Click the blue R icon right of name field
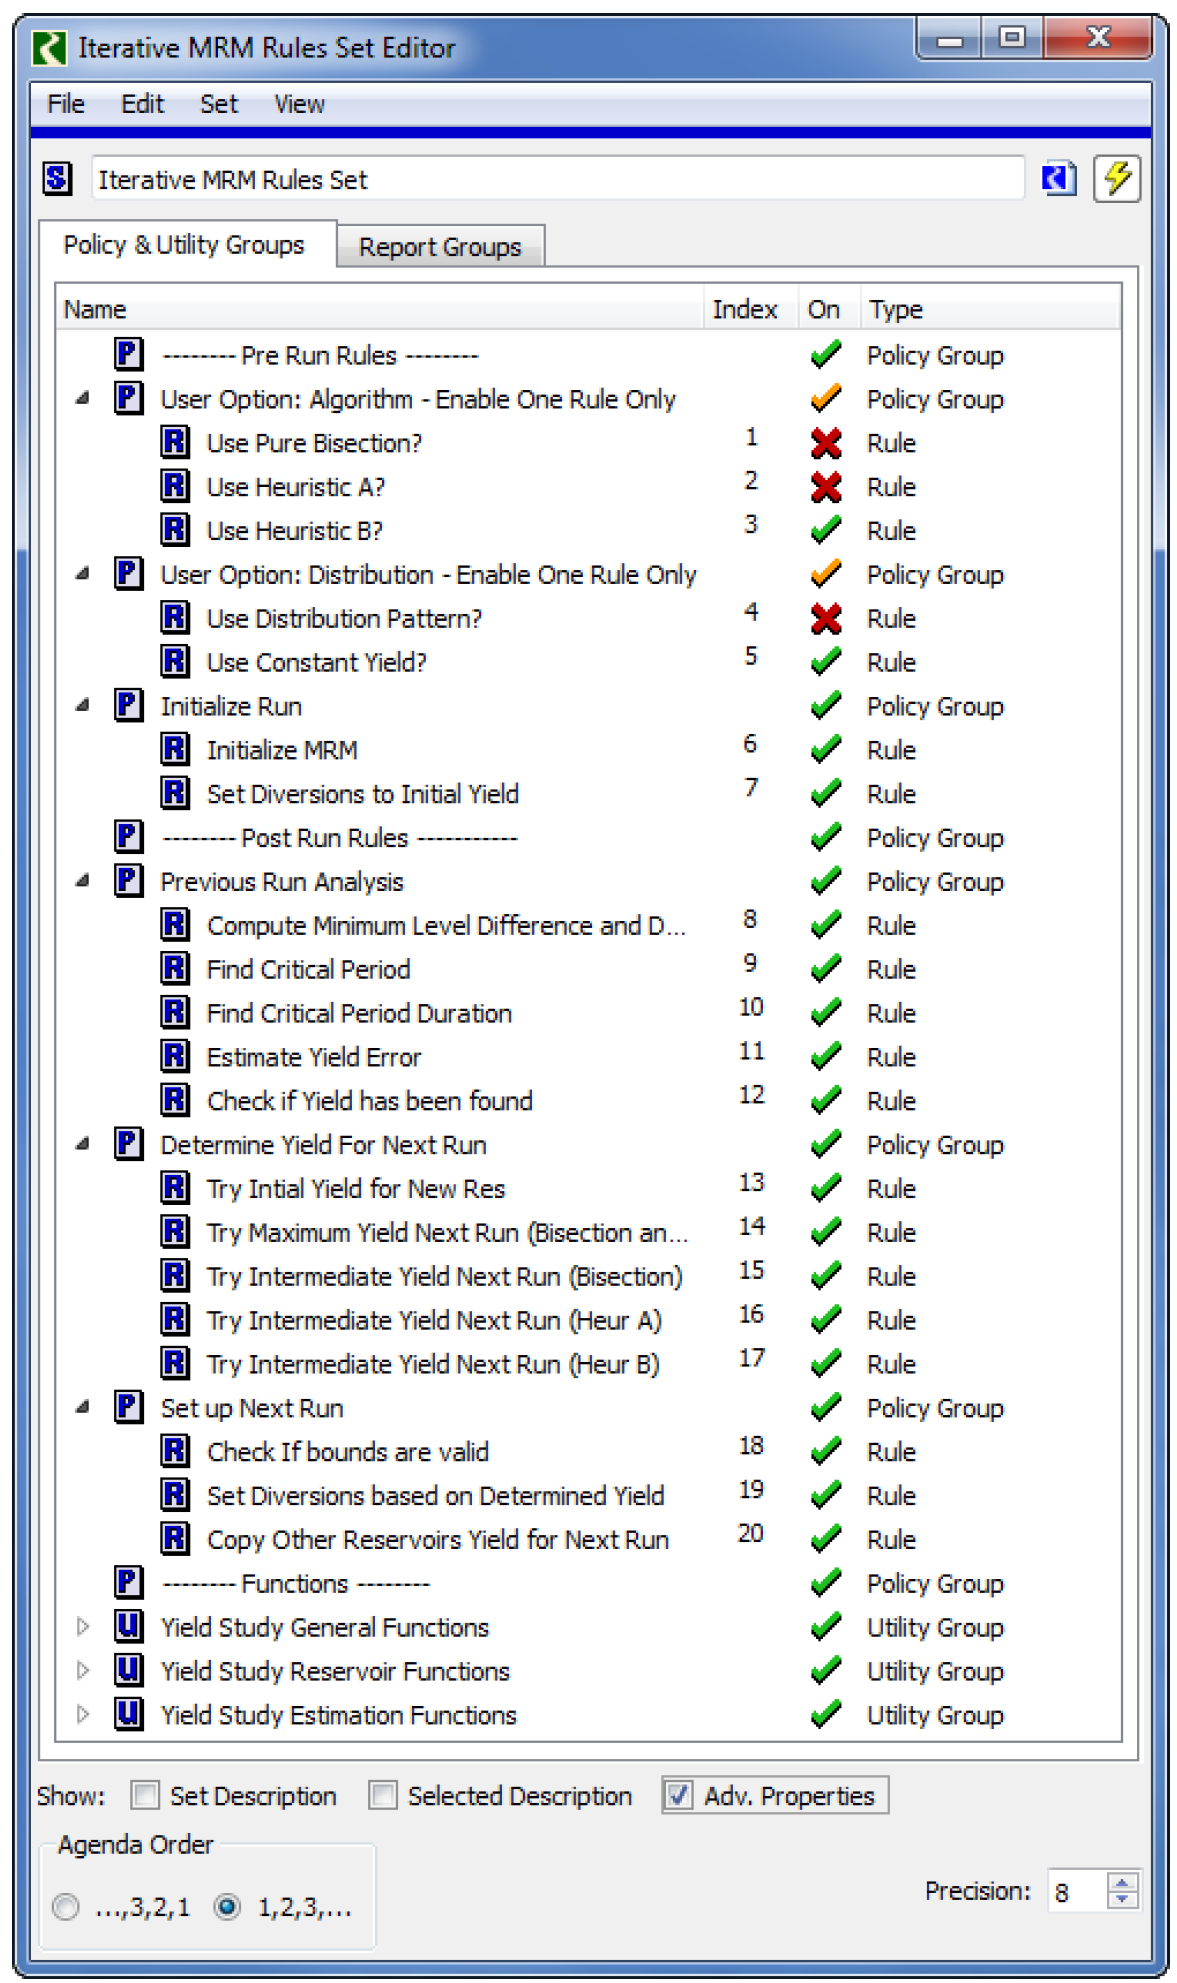This screenshot has height=1983, width=1177. coord(1057,180)
